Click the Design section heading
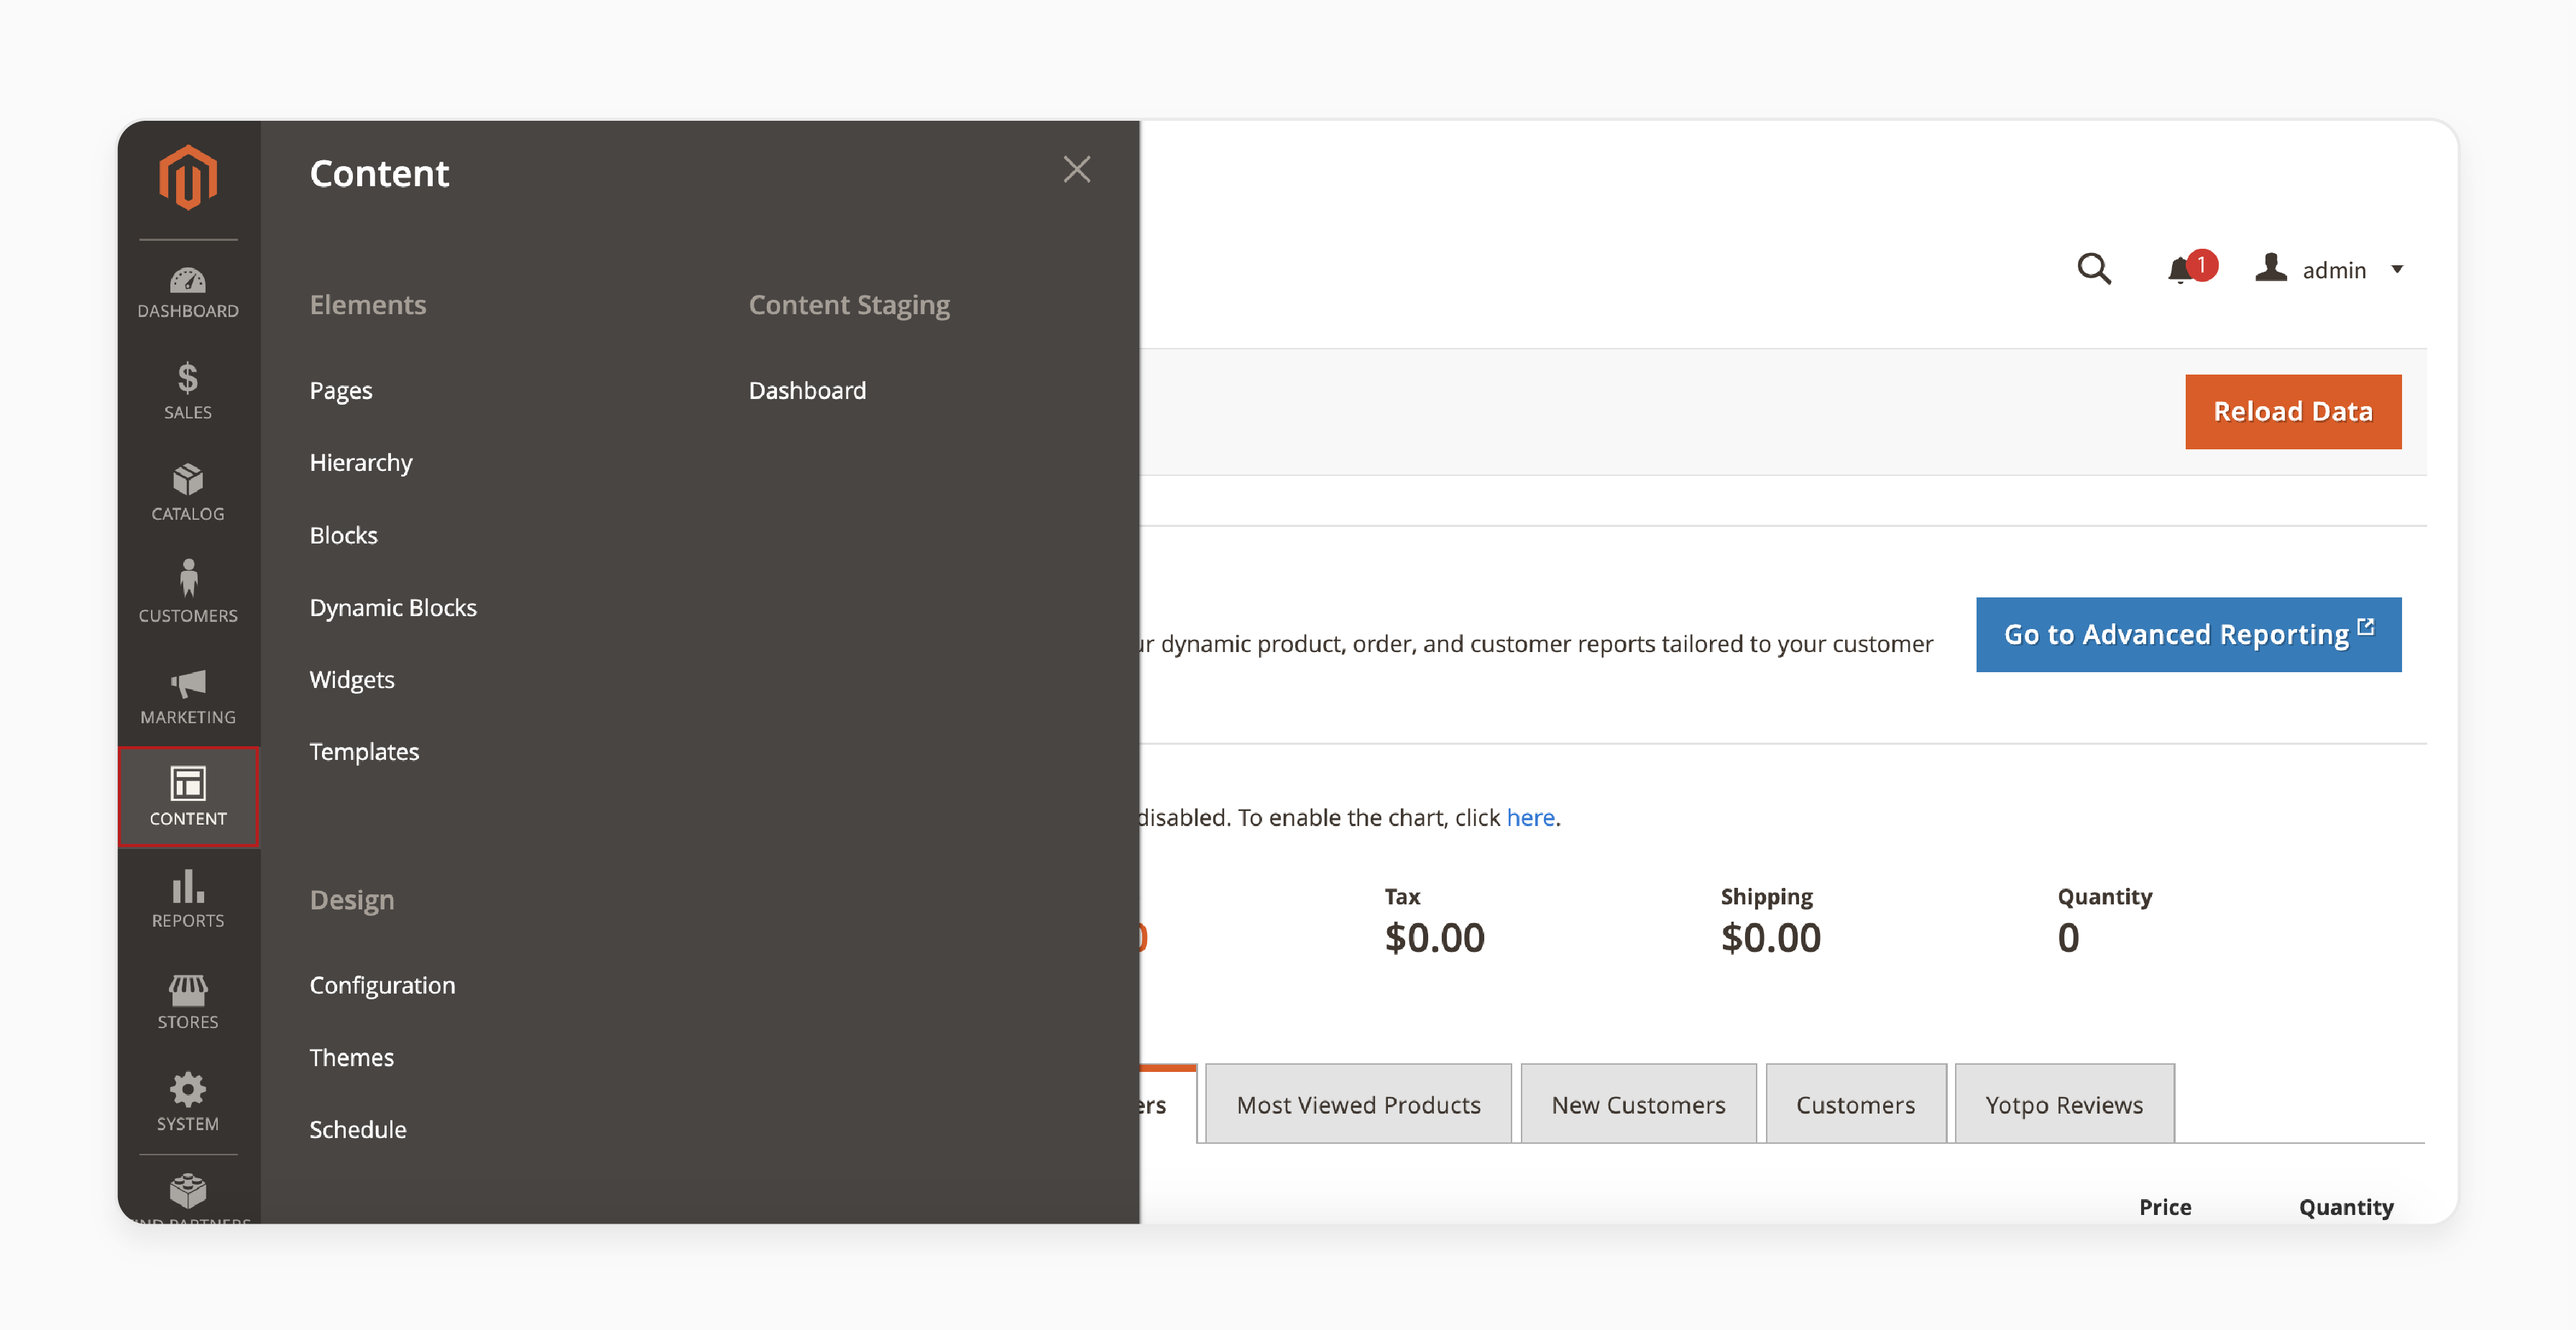2576x1330 pixels. coord(352,899)
